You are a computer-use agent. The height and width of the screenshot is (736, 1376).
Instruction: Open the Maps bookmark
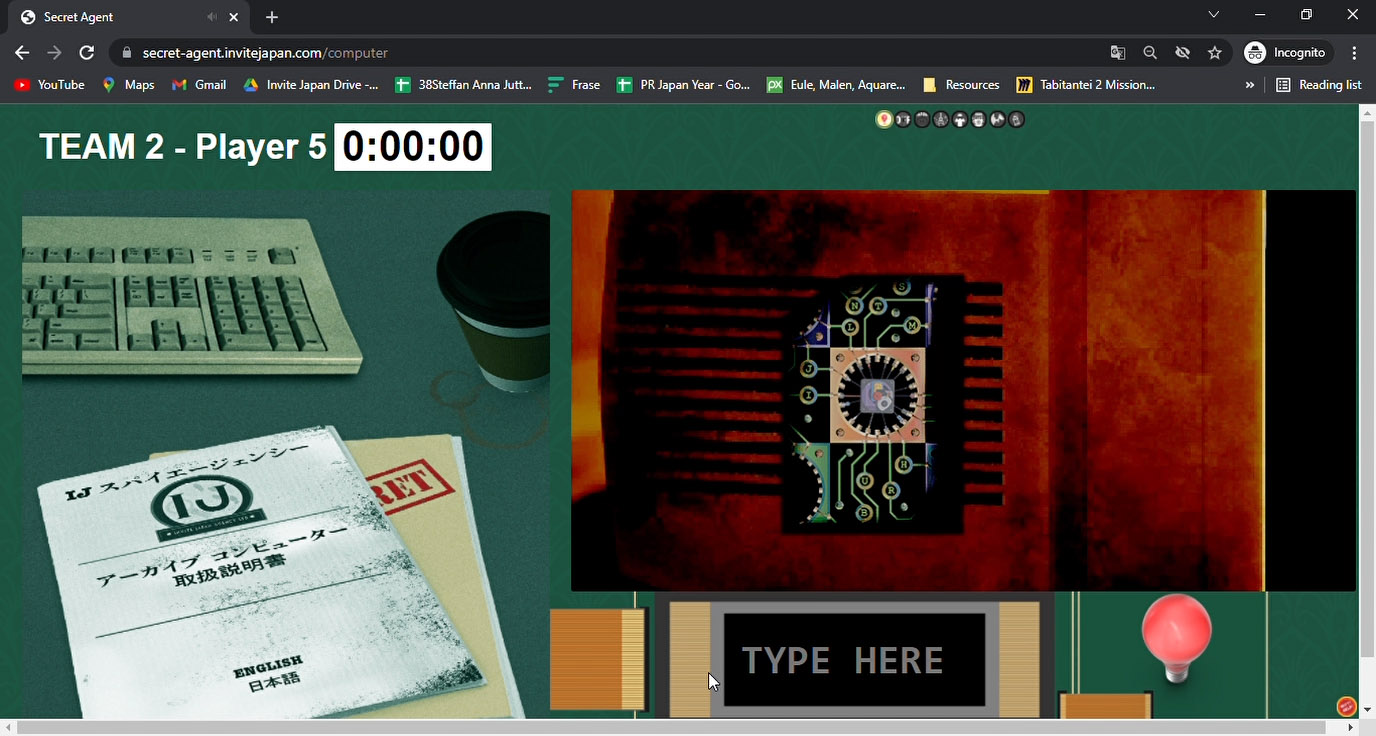pyautogui.click(x=128, y=85)
